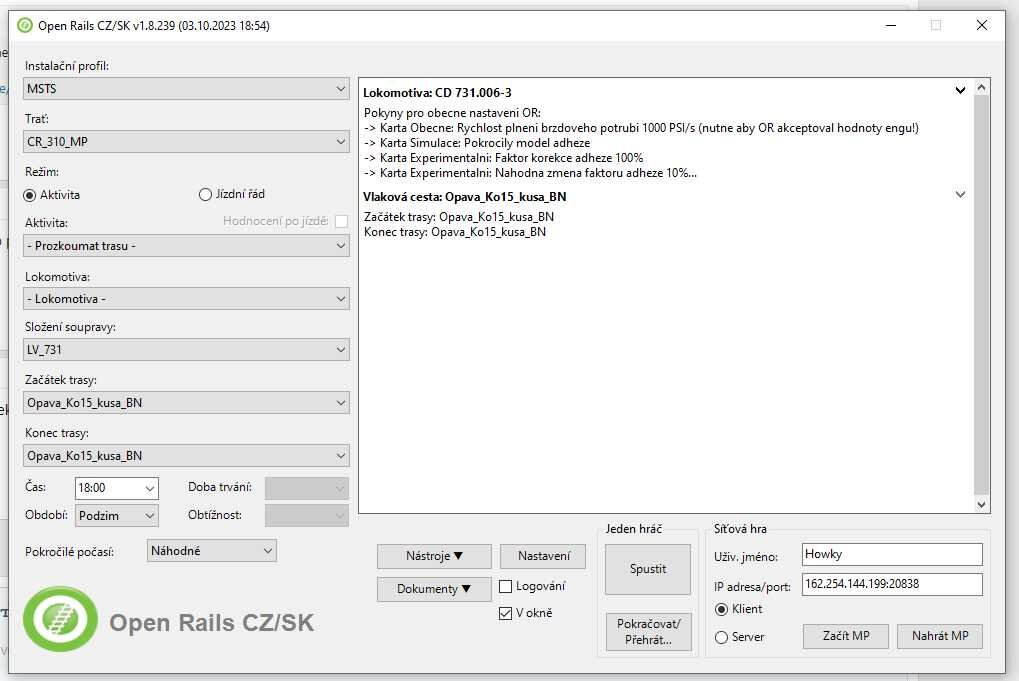Open the Pokročilé počasí dropdown
Viewport: 1019px width, 681px height.
pyautogui.click(x=211, y=551)
